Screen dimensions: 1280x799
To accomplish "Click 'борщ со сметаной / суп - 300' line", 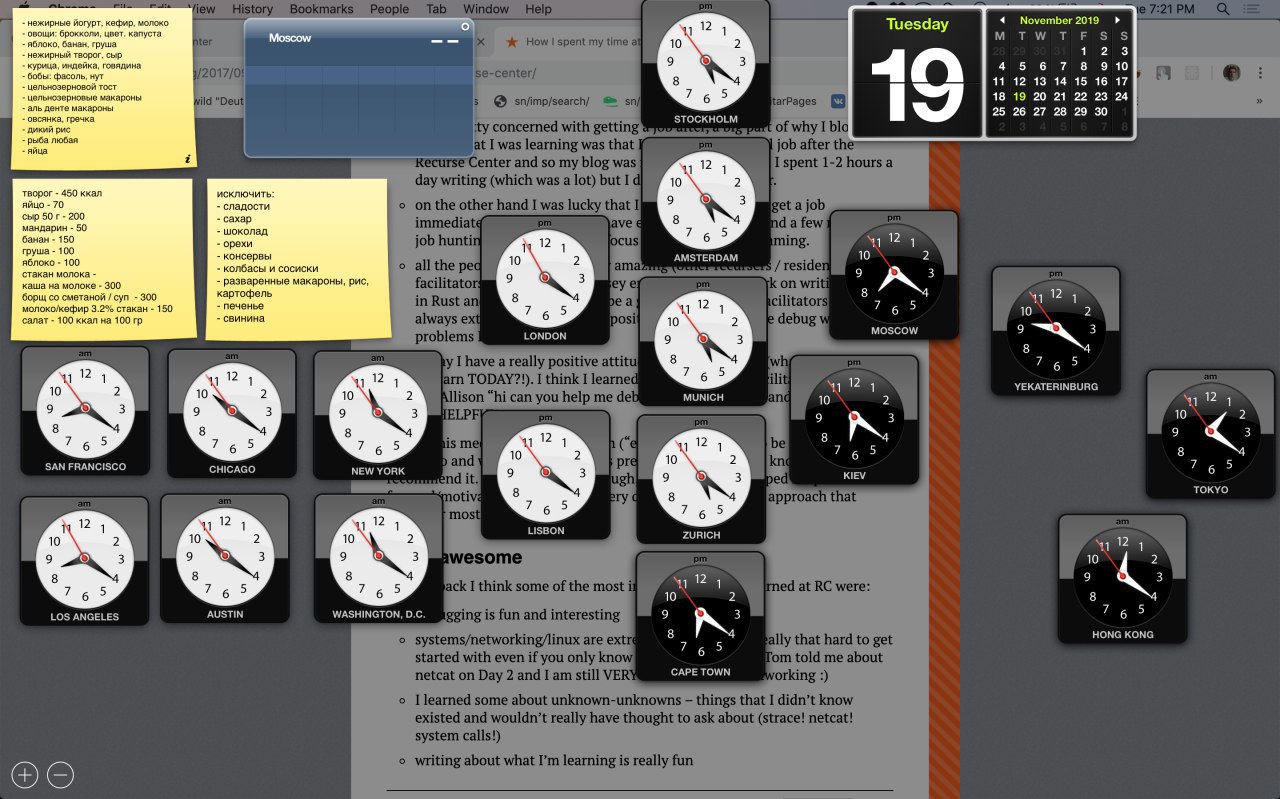I will [89, 297].
